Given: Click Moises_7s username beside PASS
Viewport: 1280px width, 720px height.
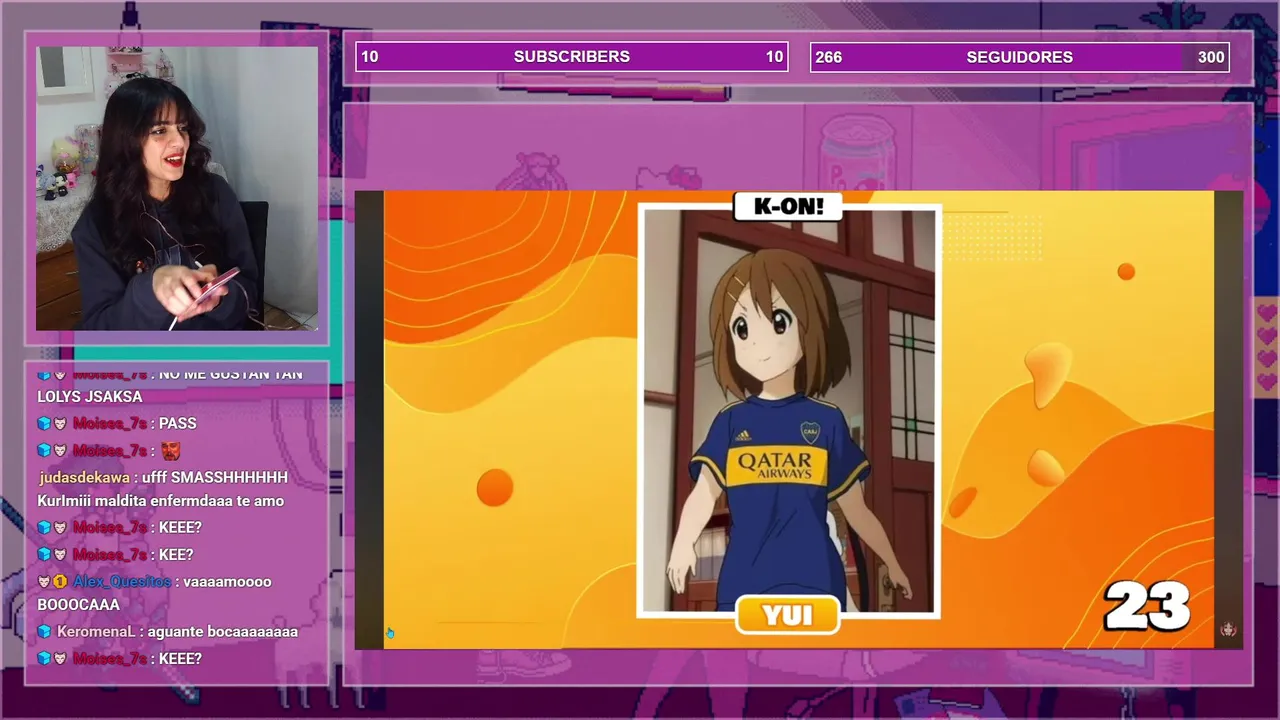Looking at the screenshot, I should coord(110,424).
